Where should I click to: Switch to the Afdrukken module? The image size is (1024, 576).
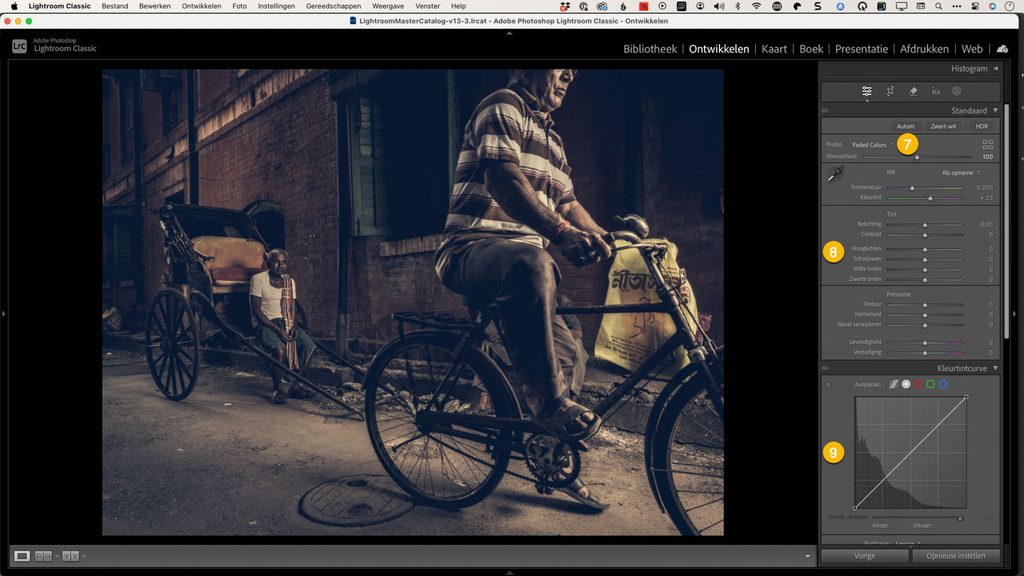(924, 49)
